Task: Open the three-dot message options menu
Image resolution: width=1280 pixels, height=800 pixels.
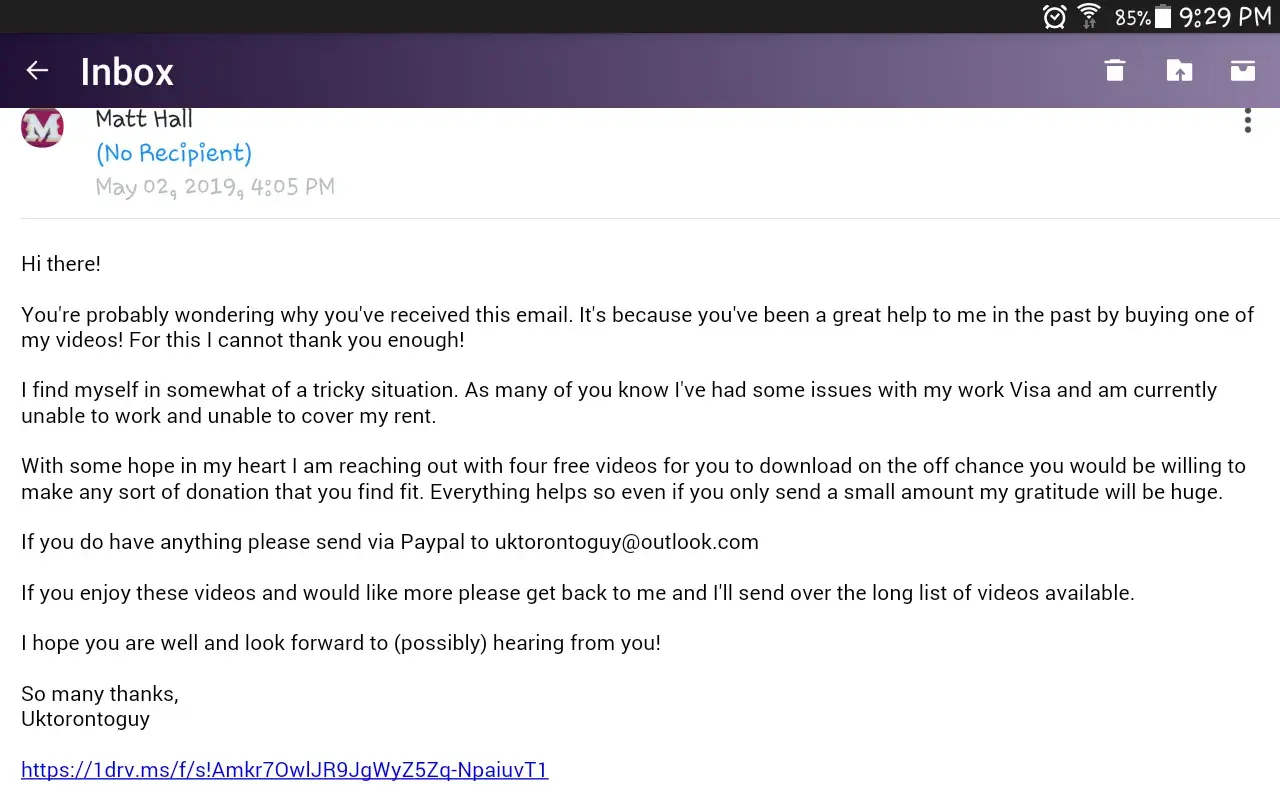Action: click(1247, 122)
